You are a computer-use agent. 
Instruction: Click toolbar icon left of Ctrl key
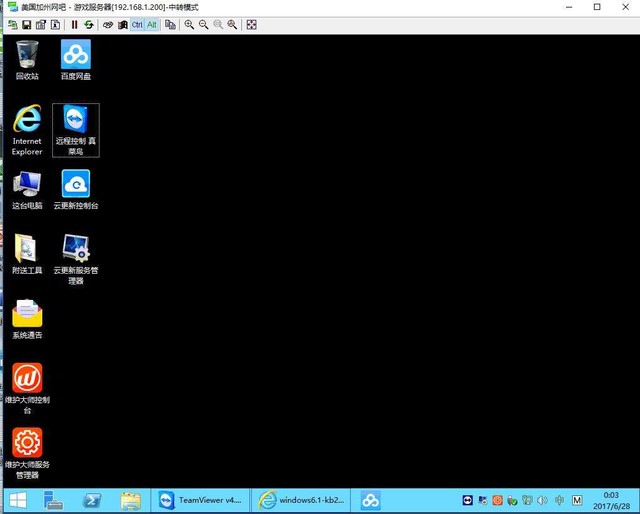click(x=122, y=25)
